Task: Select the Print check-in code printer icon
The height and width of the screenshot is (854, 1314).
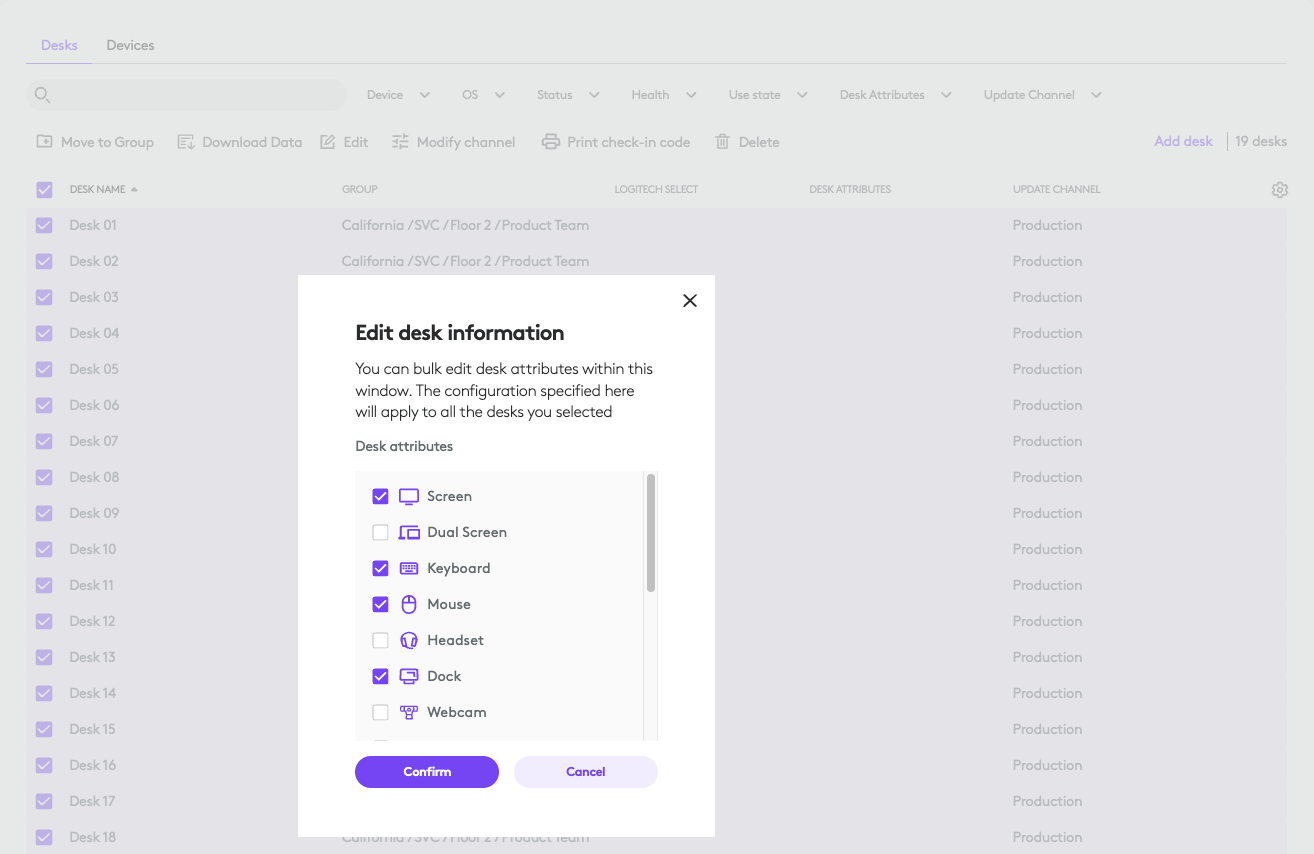Action: click(x=551, y=141)
